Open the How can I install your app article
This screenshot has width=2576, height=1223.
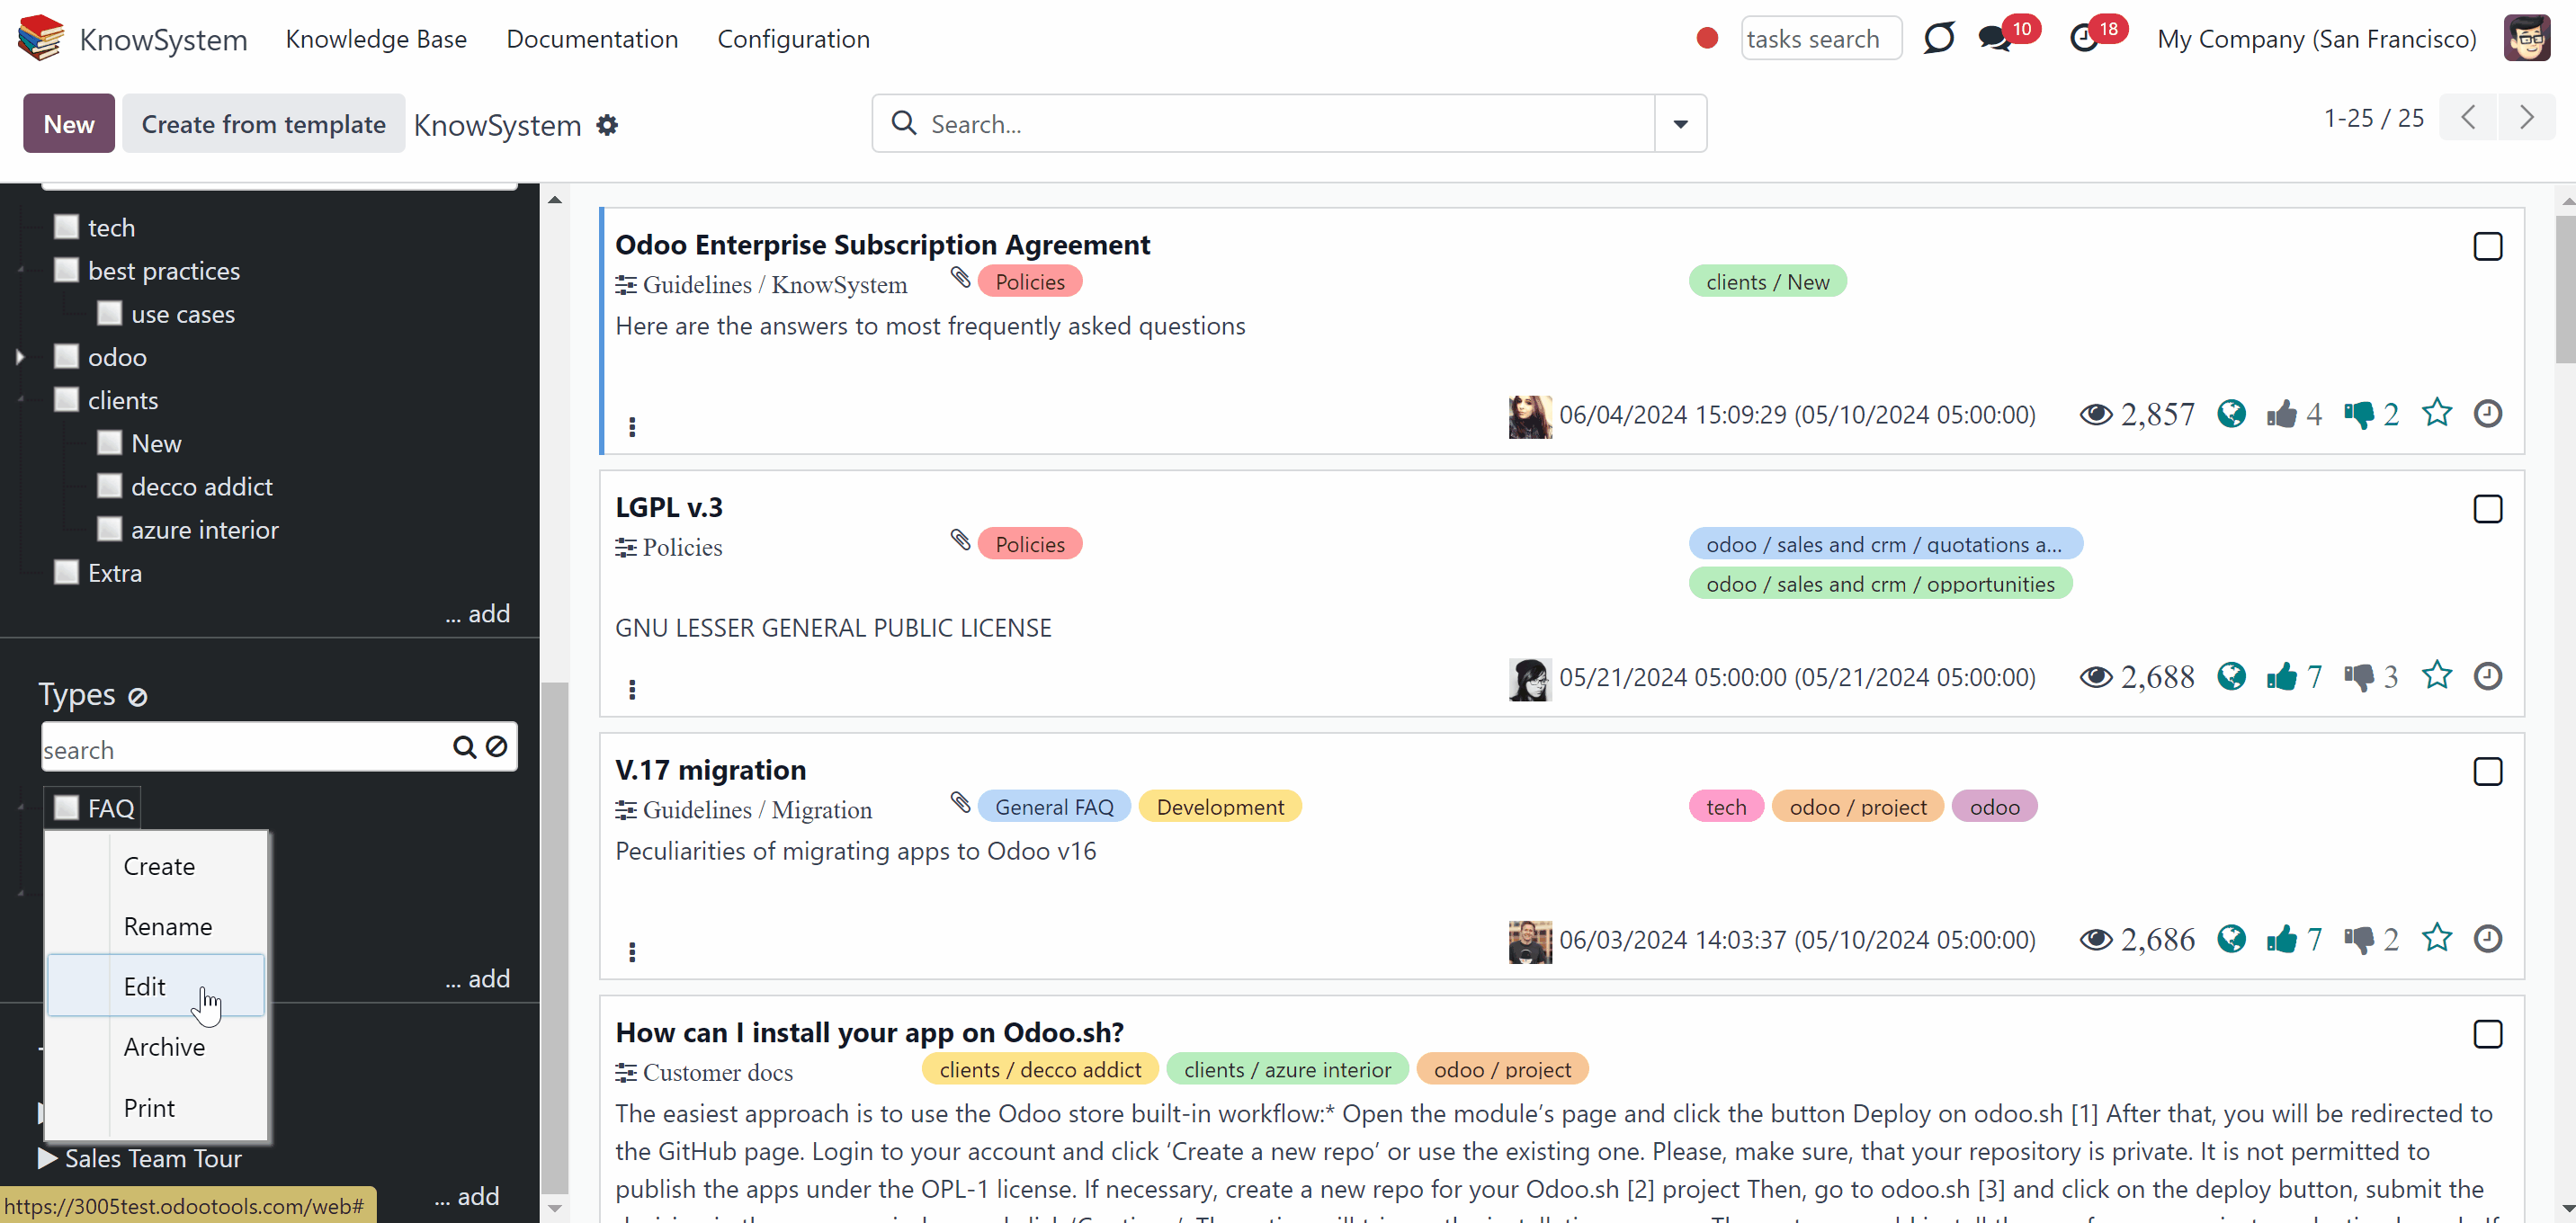pyautogui.click(x=869, y=1032)
